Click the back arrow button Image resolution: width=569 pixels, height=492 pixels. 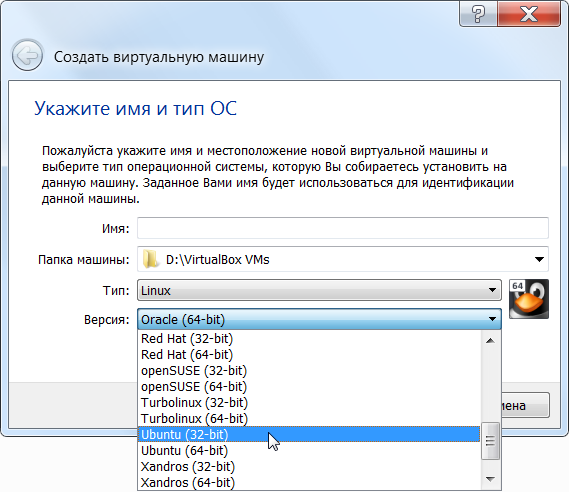pyautogui.click(x=27, y=56)
